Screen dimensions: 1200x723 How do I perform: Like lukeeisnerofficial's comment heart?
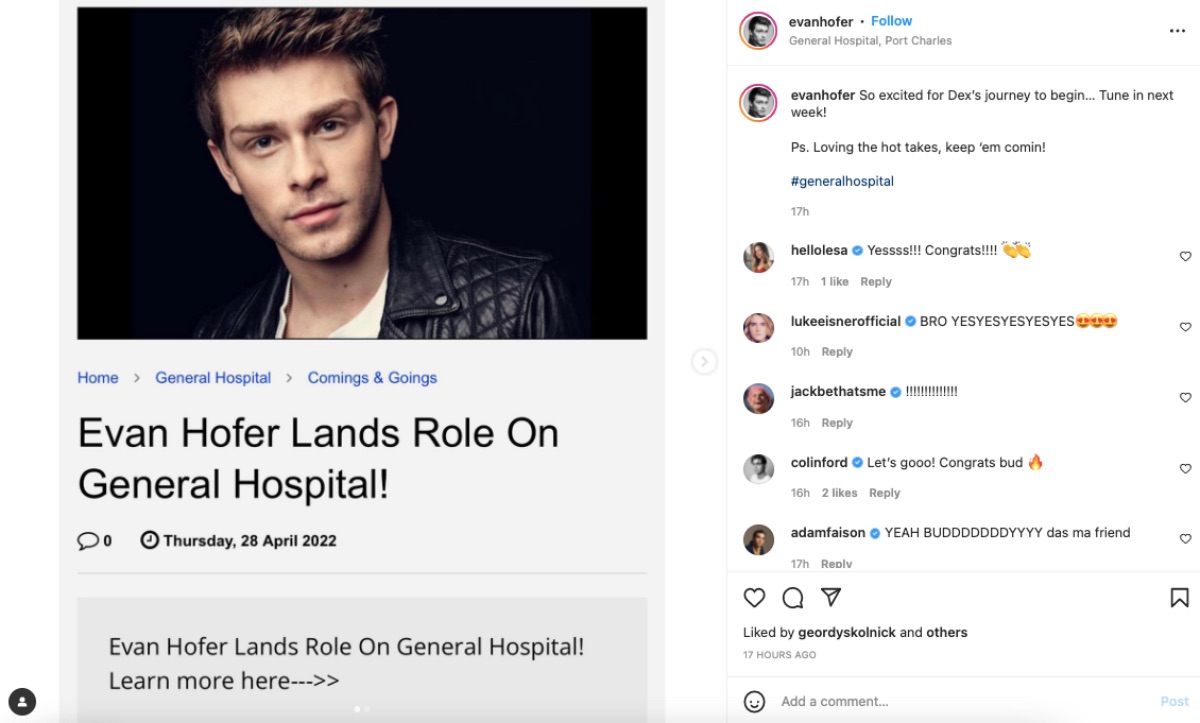tap(1185, 327)
